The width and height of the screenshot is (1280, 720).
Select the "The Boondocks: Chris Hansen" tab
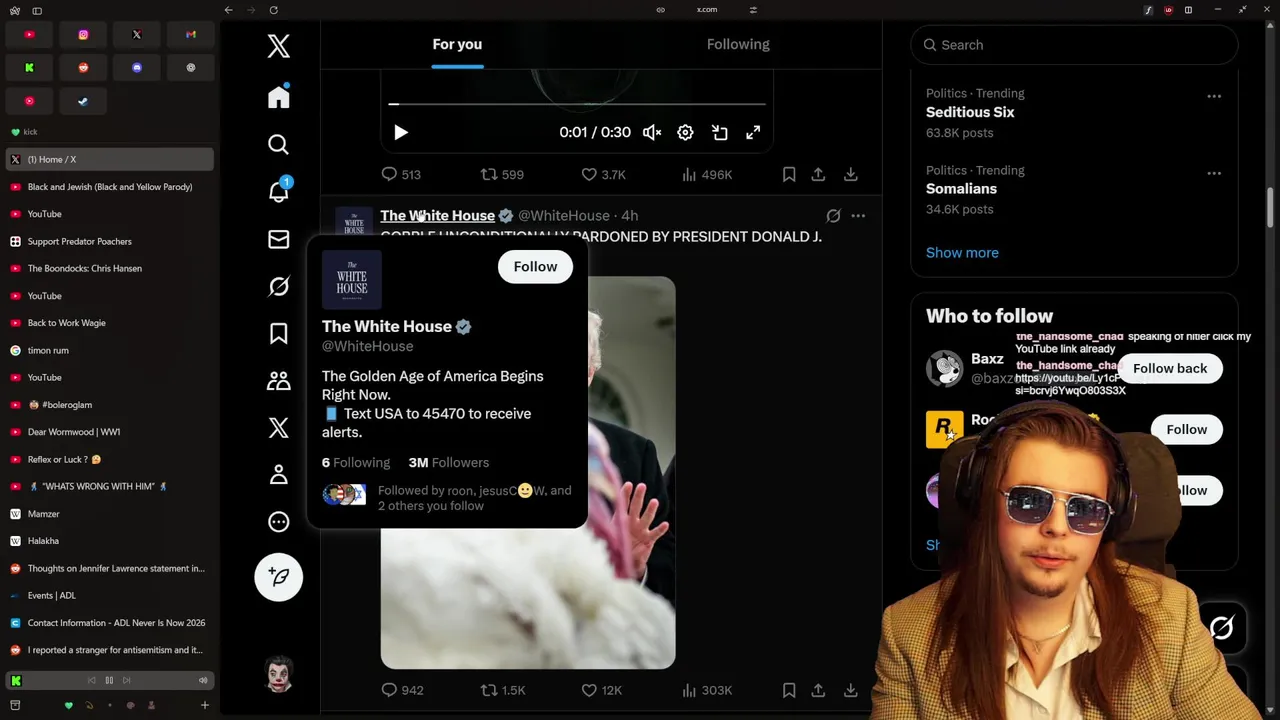coord(109,268)
